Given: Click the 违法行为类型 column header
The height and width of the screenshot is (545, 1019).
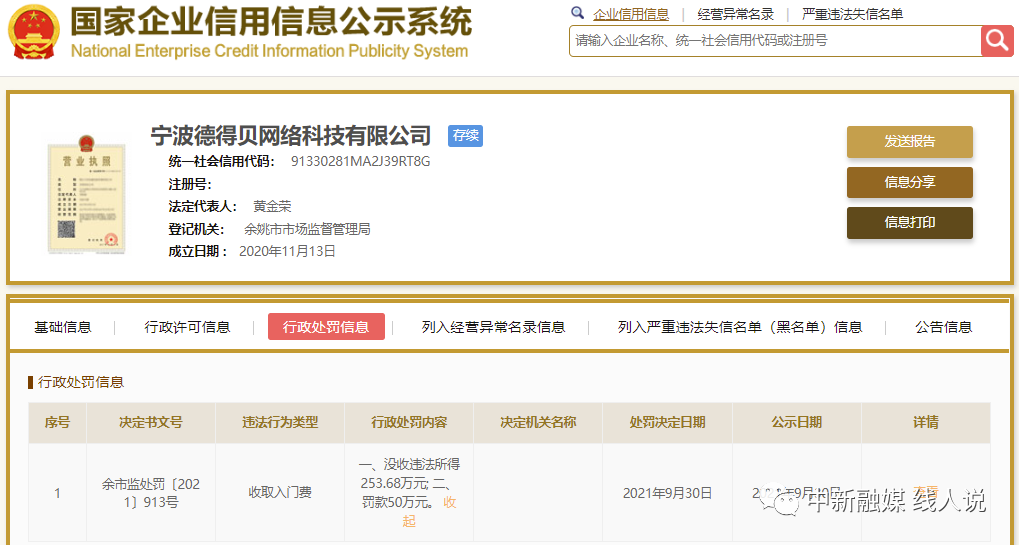Looking at the screenshot, I should (280, 423).
